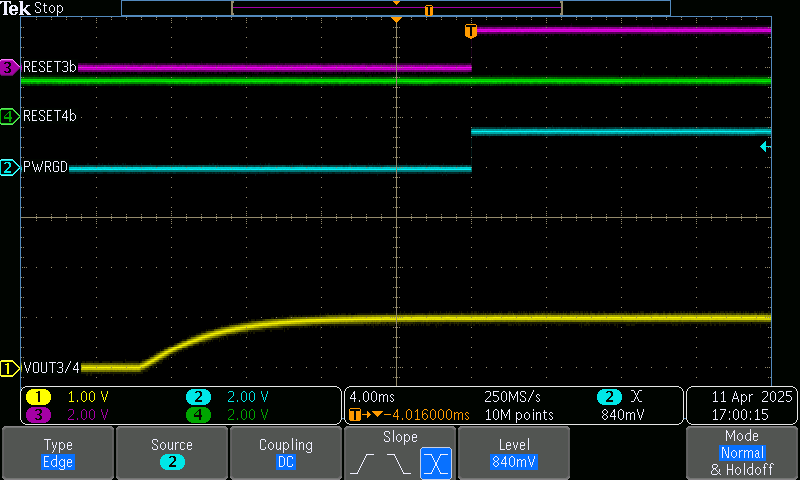The height and width of the screenshot is (480, 800).
Task: Click the orange trigger position T marker
Action: [470, 32]
